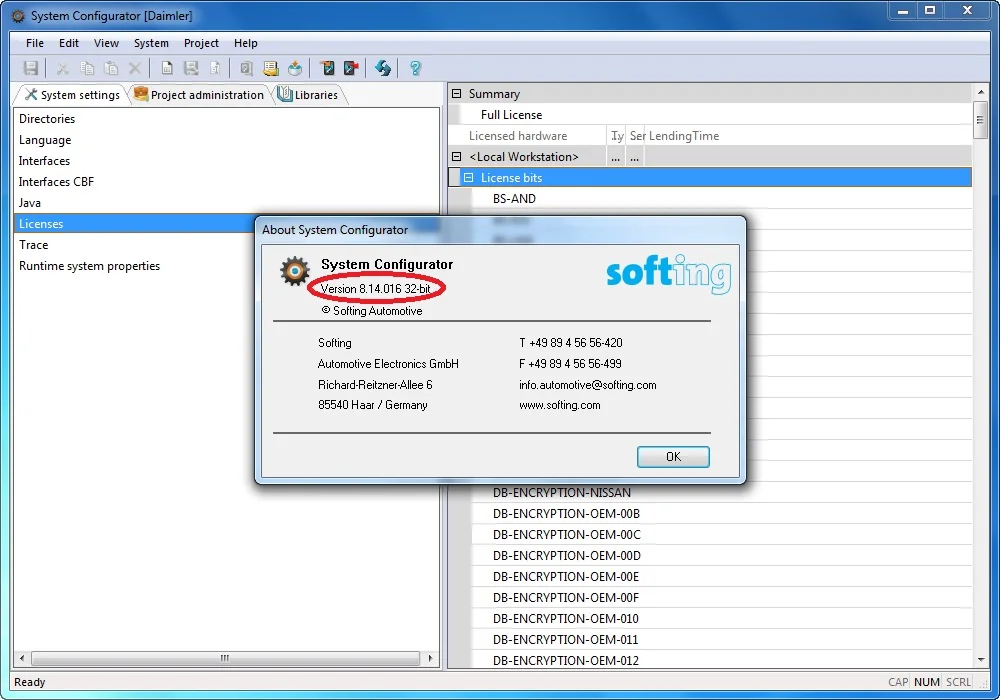Image resolution: width=1000 pixels, height=700 pixels.
Task: Click the dark panel icon with orange top
Action: [x=327, y=68]
